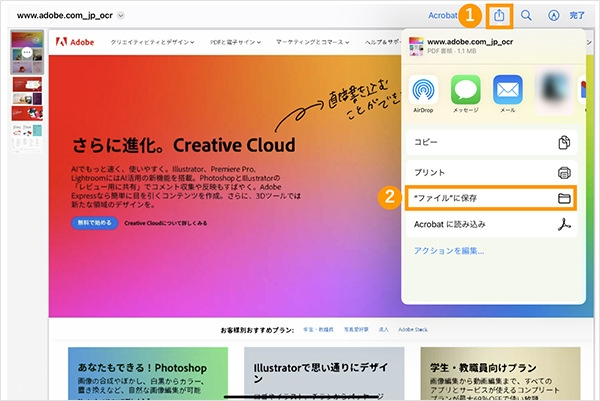The width and height of the screenshot is (600, 401).
Task: Choose プリント in share sheet
Action: point(491,173)
